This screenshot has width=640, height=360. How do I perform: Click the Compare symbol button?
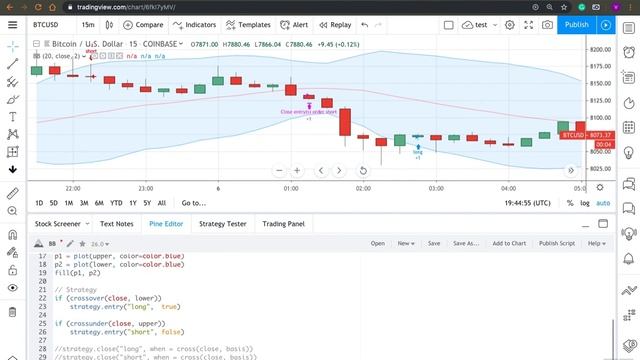[x=143, y=25]
